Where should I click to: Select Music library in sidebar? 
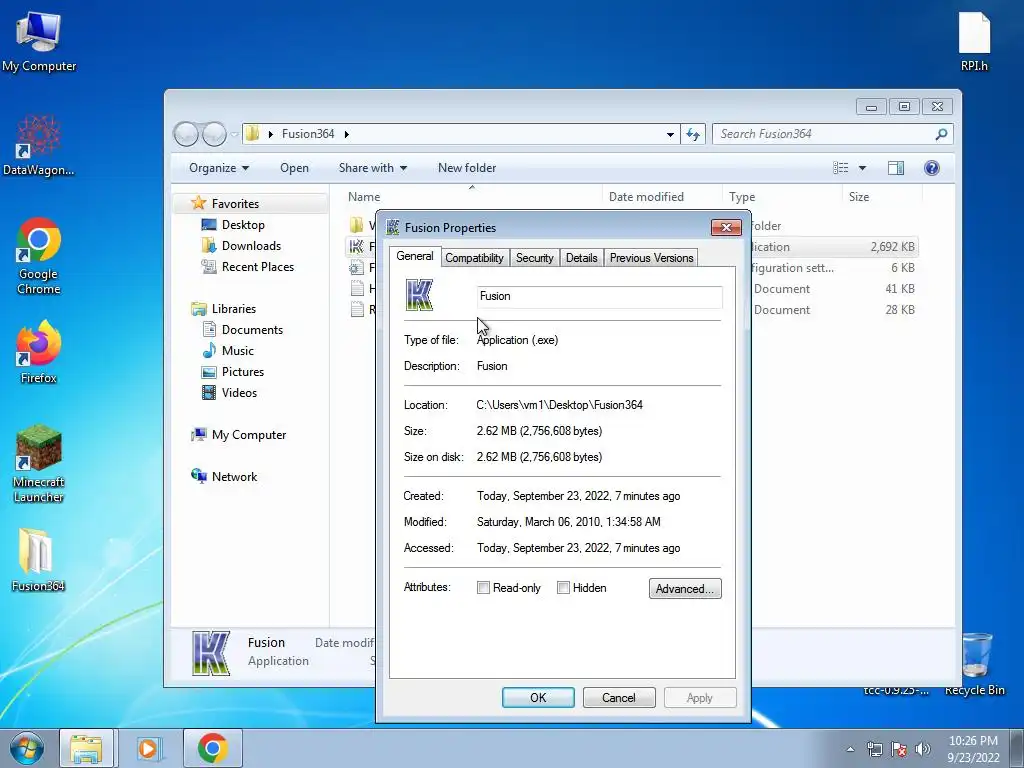coord(229,351)
